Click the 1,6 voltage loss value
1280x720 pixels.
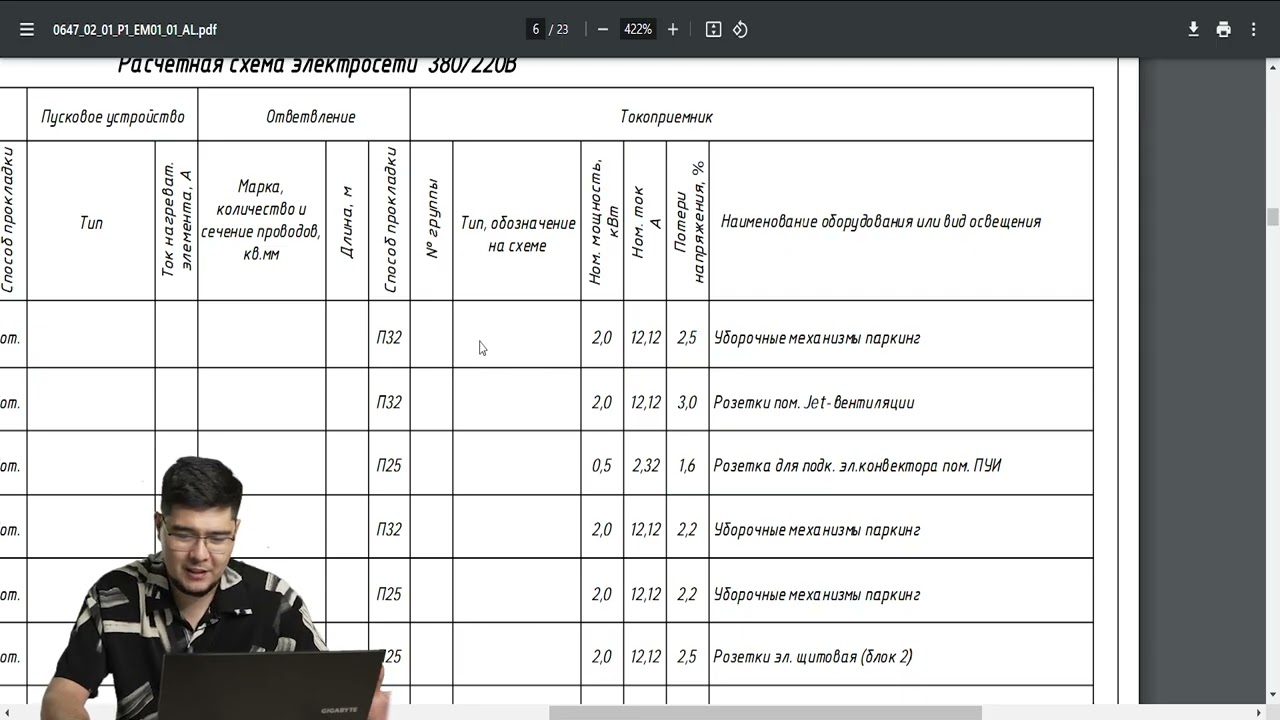click(x=687, y=466)
